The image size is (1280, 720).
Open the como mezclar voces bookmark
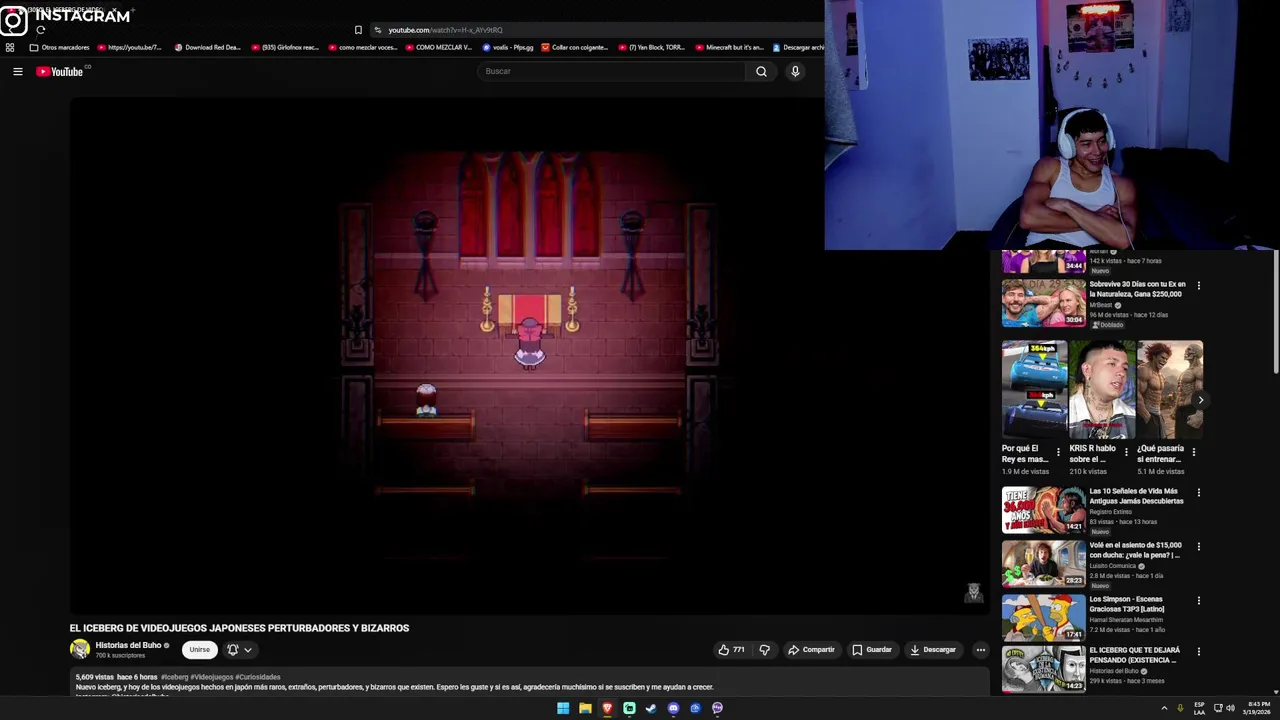pyautogui.click(x=363, y=47)
